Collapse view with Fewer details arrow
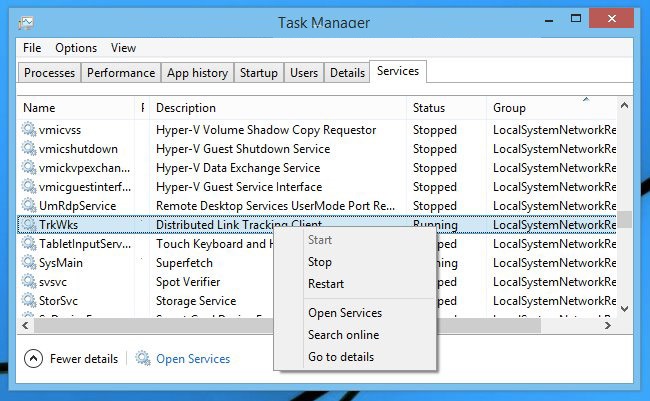Image resolution: width=650 pixels, height=401 pixels. [34, 358]
